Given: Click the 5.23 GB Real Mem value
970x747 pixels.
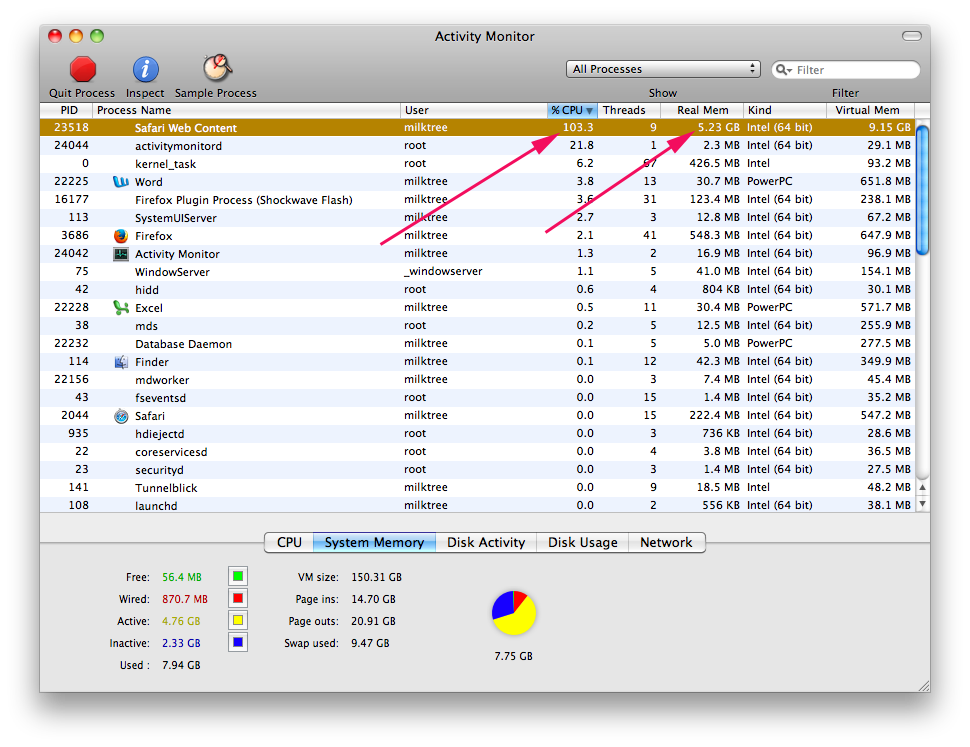Looking at the screenshot, I should pyautogui.click(x=718, y=127).
